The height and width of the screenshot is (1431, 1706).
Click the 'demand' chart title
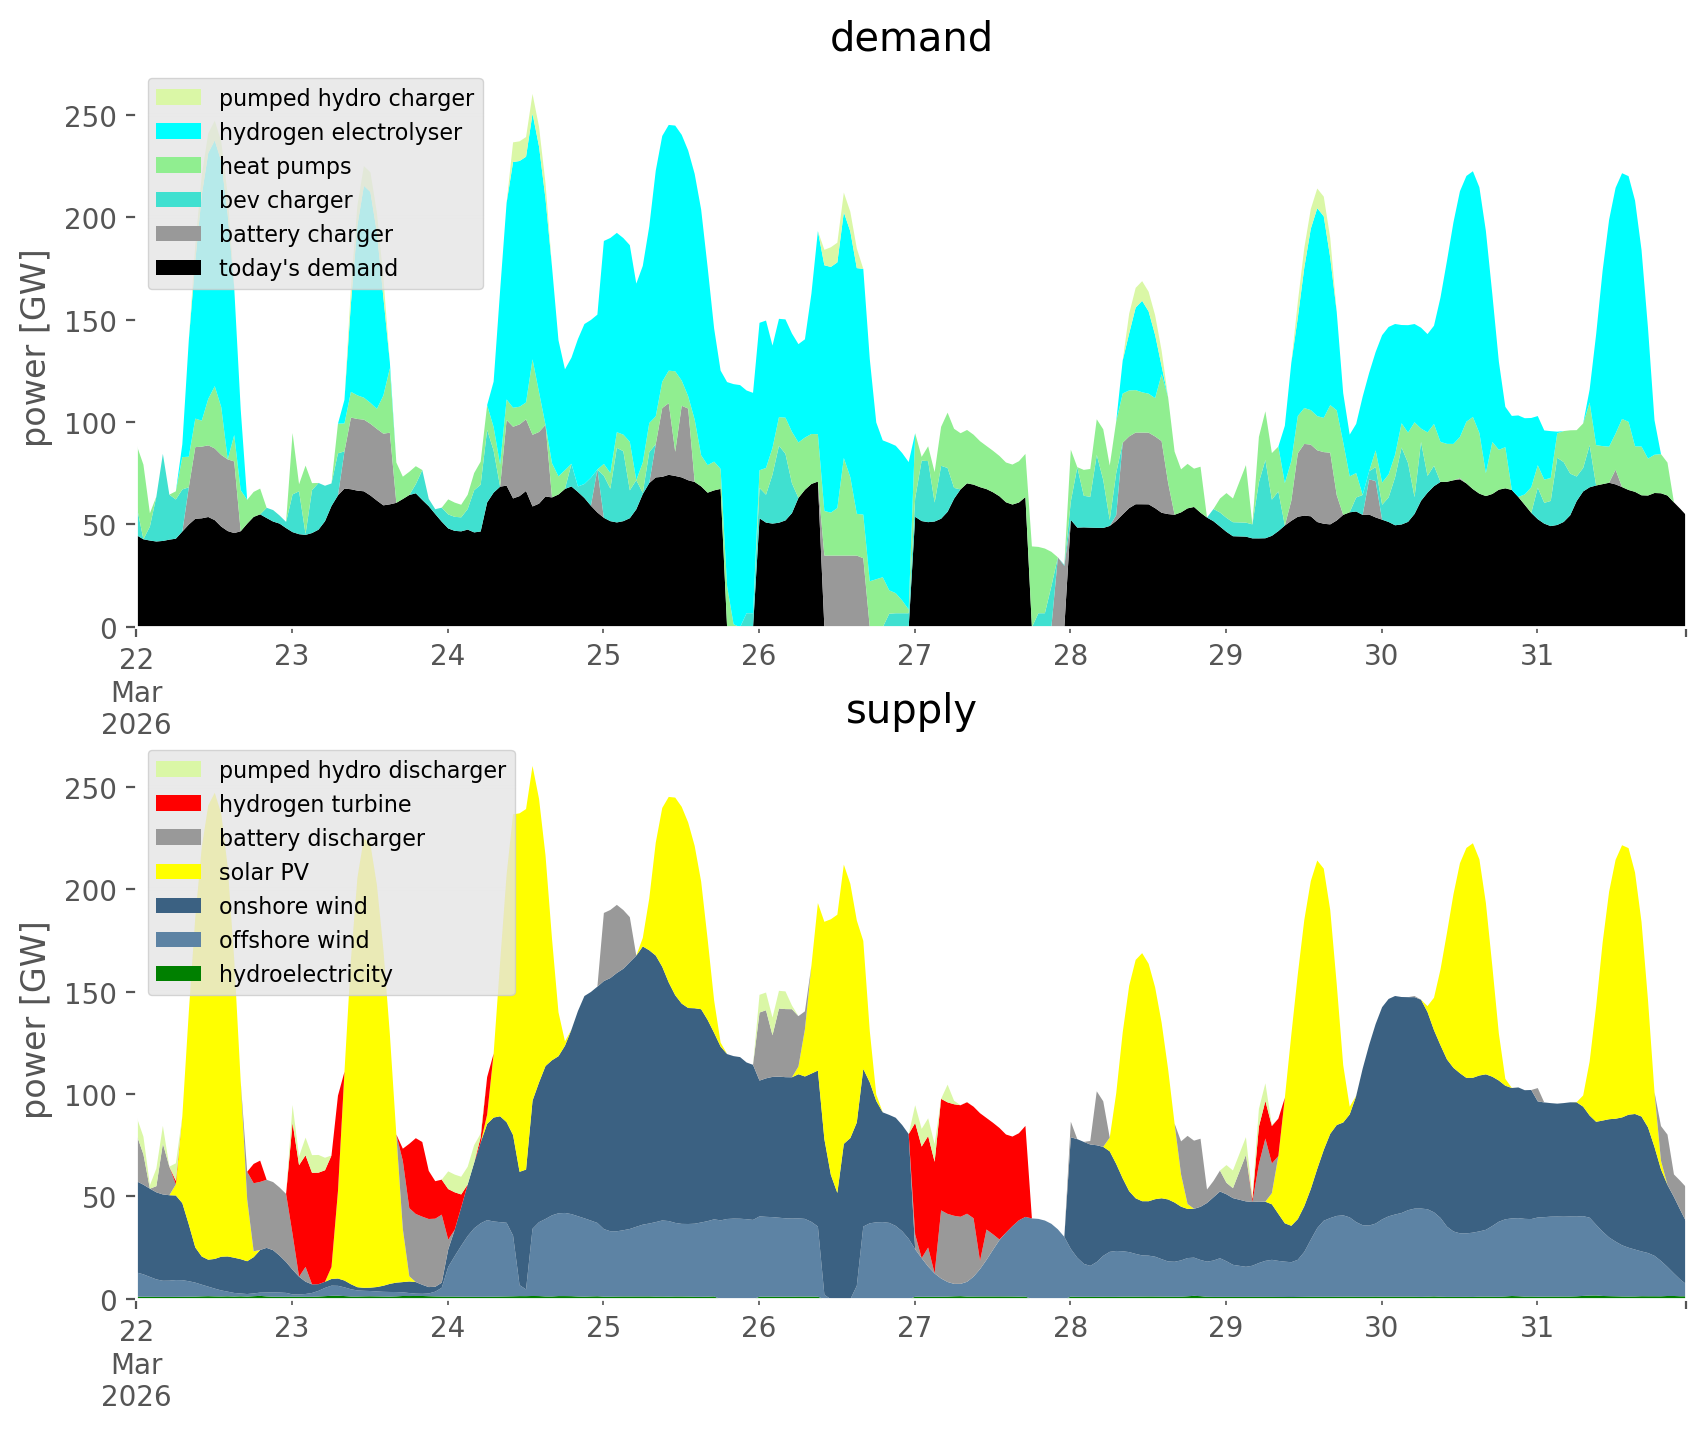click(910, 38)
